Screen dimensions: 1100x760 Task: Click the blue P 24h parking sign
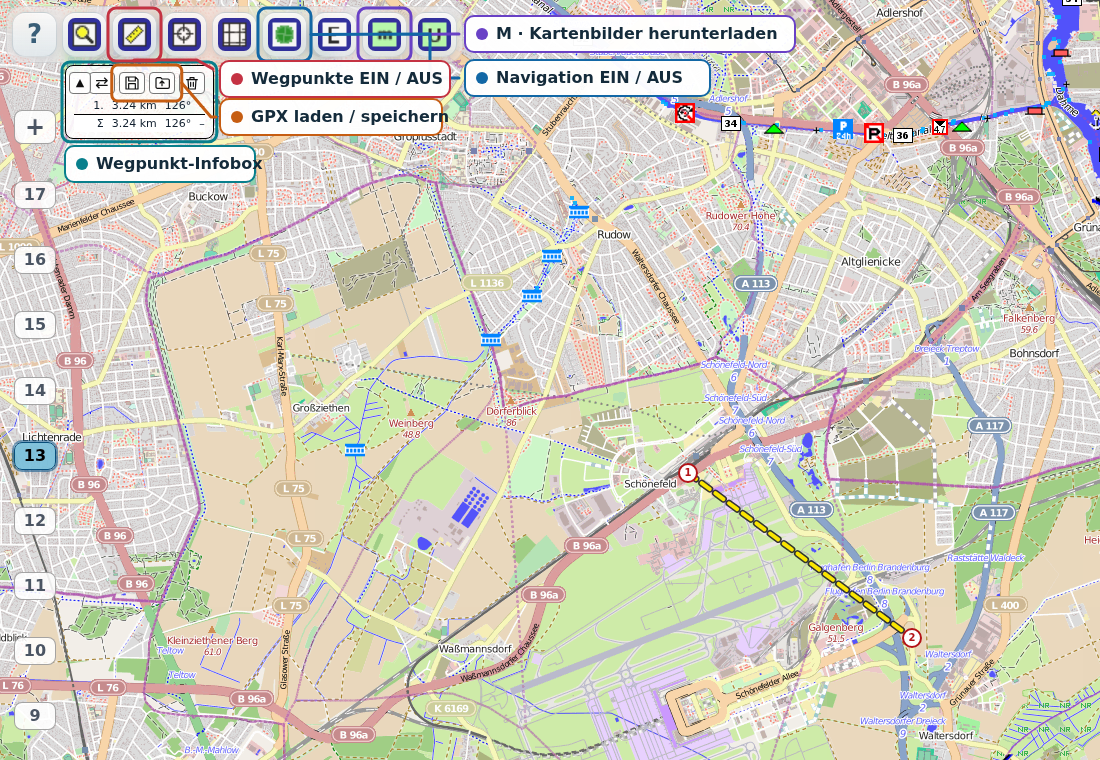click(843, 130)
